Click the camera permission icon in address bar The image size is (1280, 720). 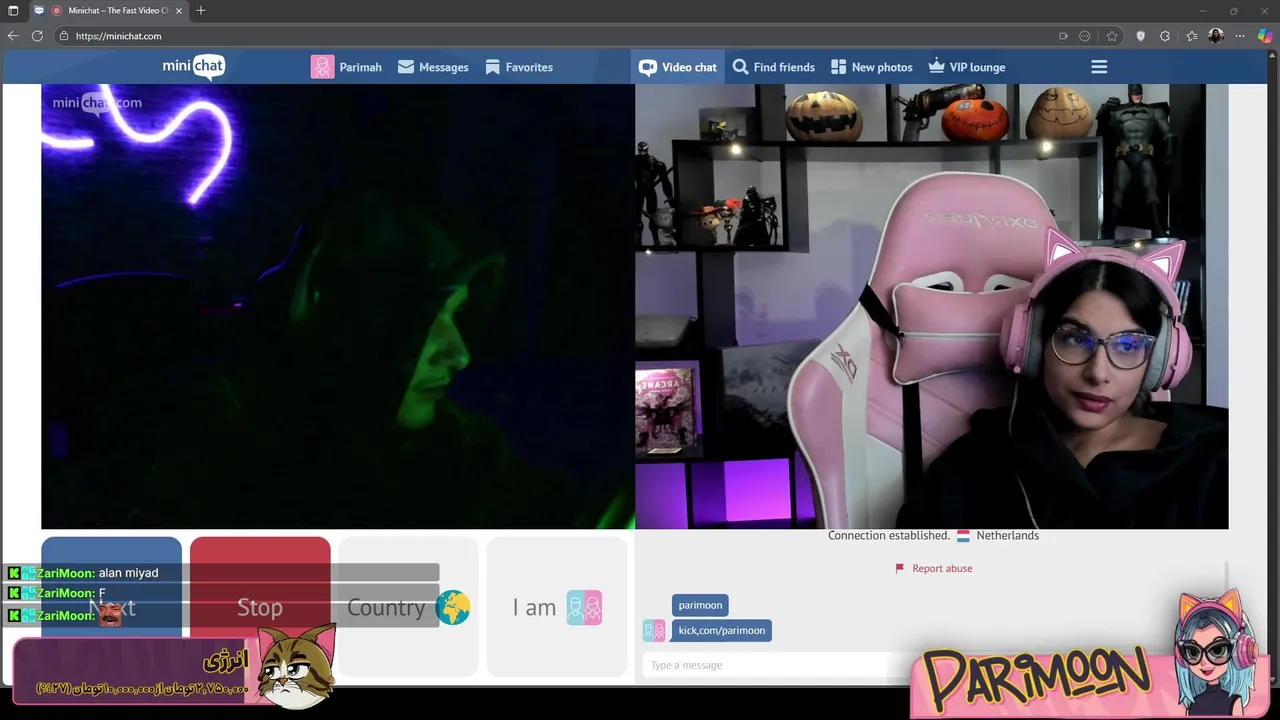coord(1063,36)
